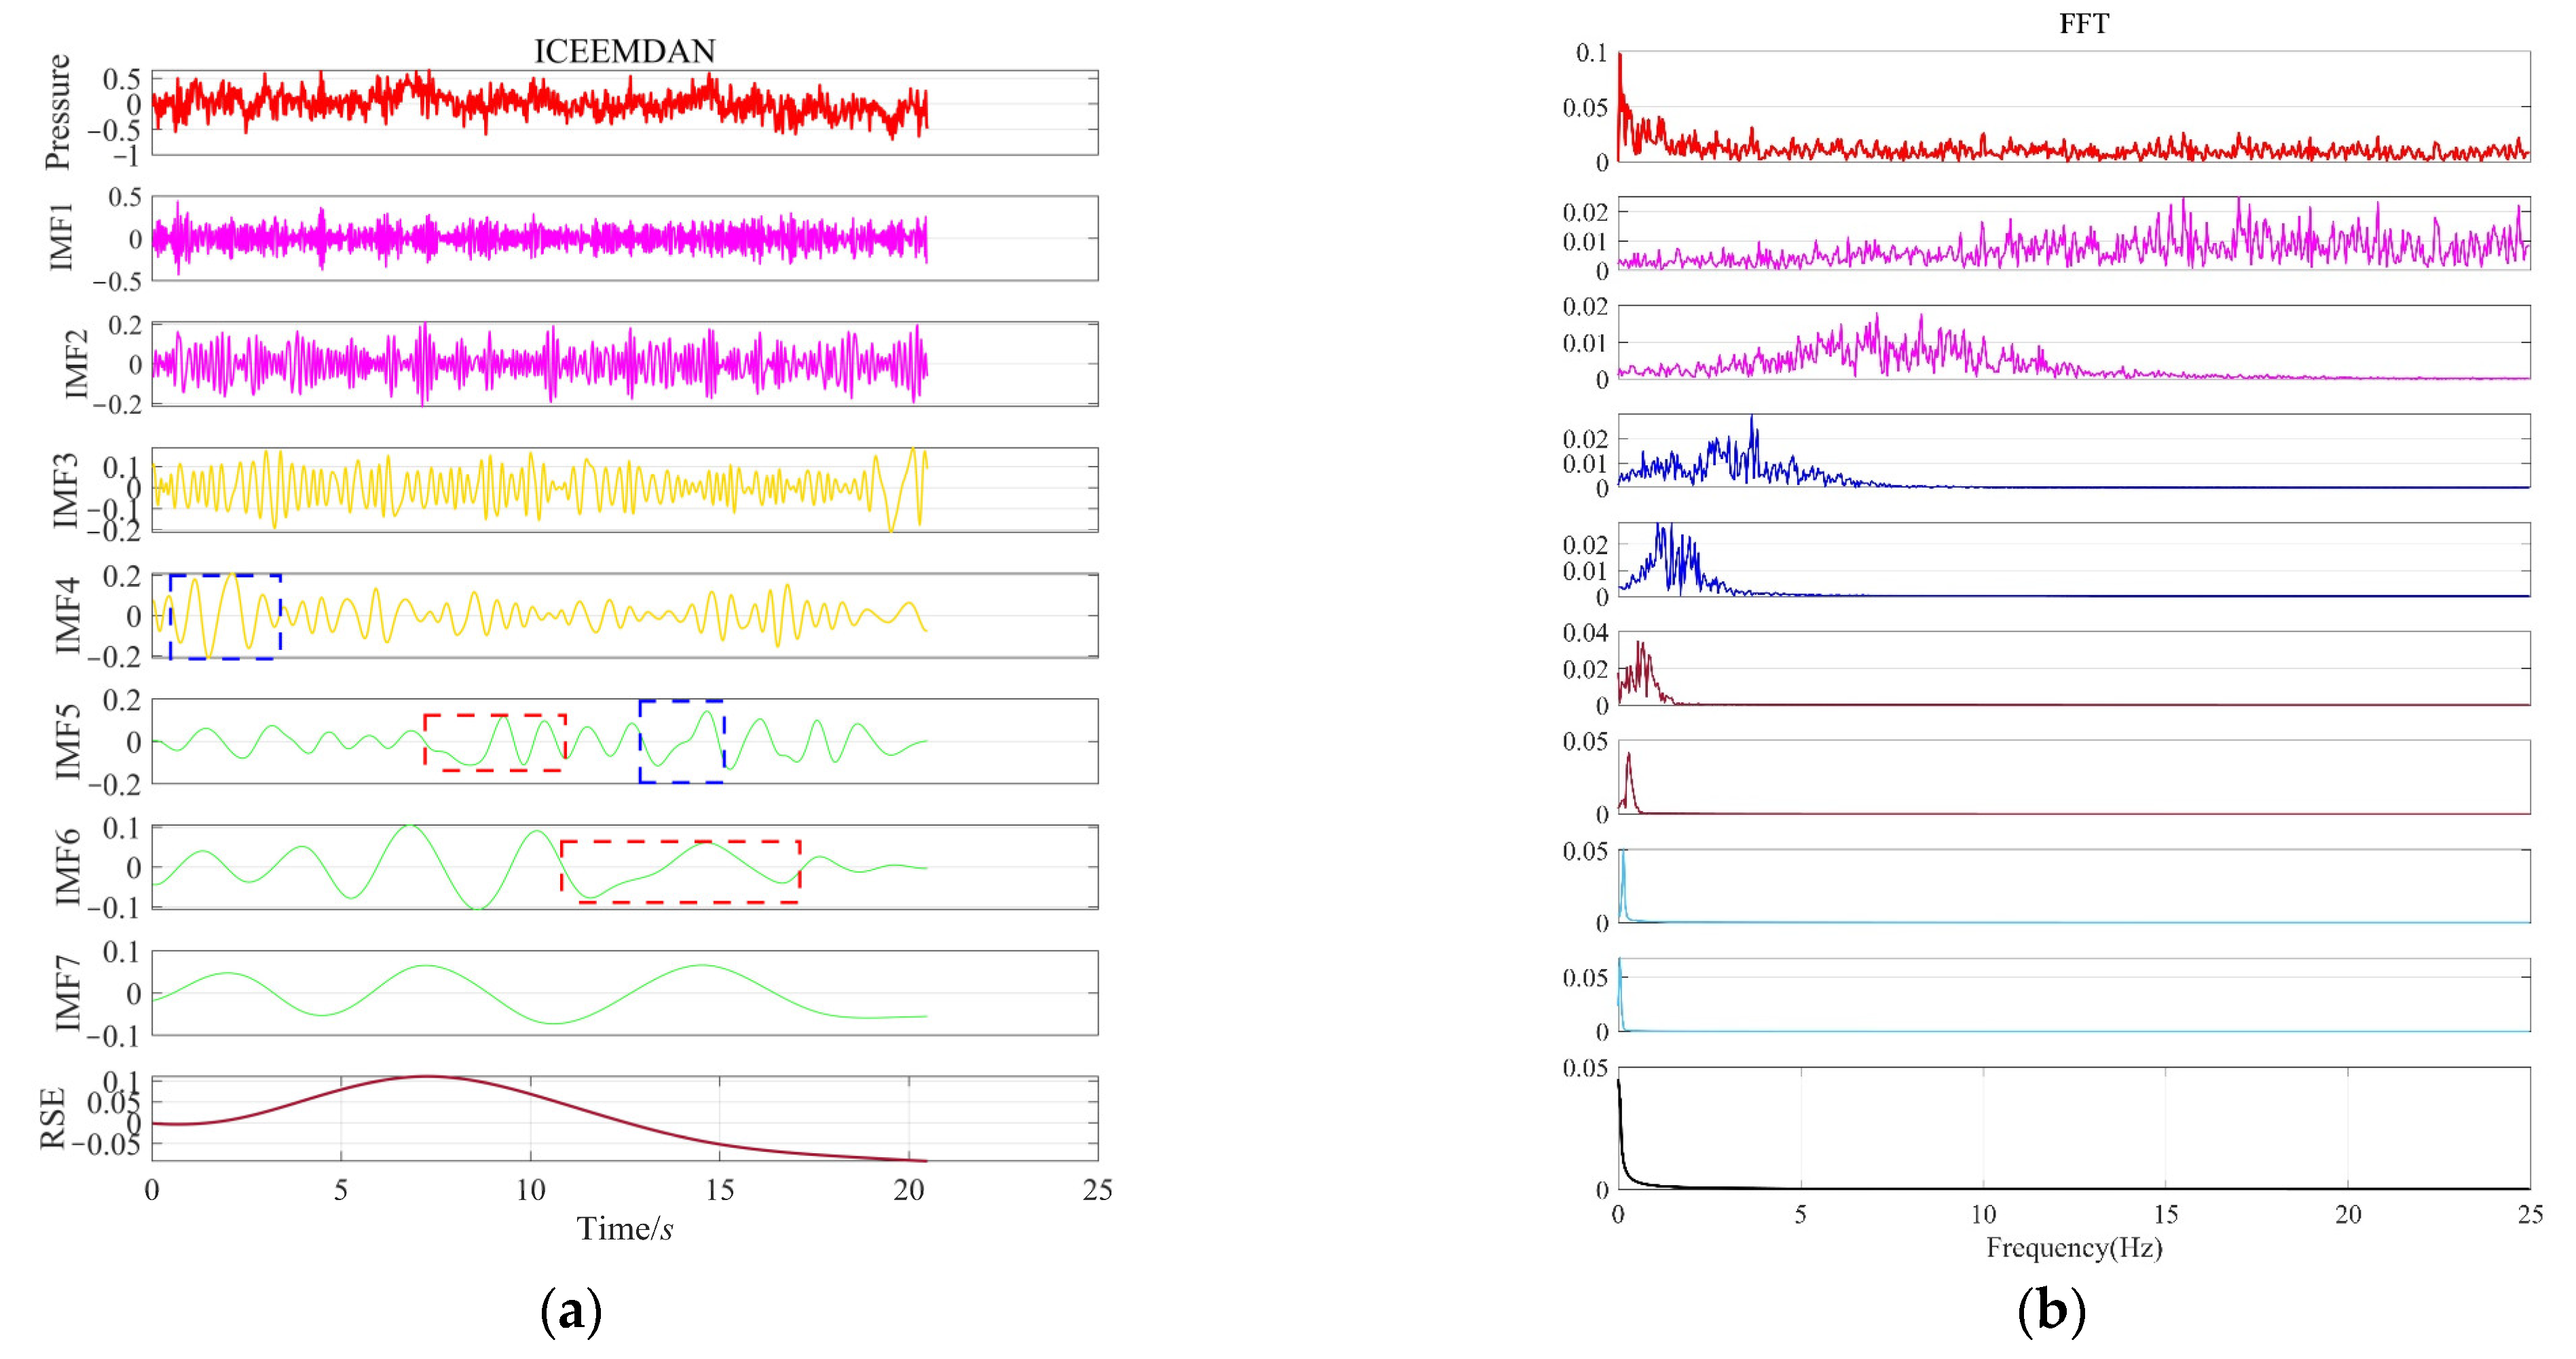Click the RSE axis label
The image size is (2576, 1359).
[x=53, y=1118]
